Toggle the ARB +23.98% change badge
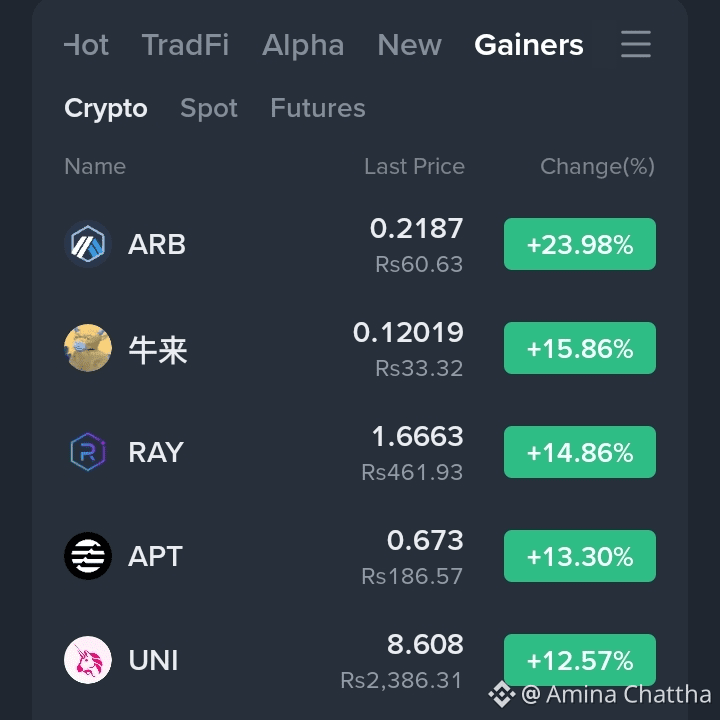720x720 pixels. coord(579,244)
